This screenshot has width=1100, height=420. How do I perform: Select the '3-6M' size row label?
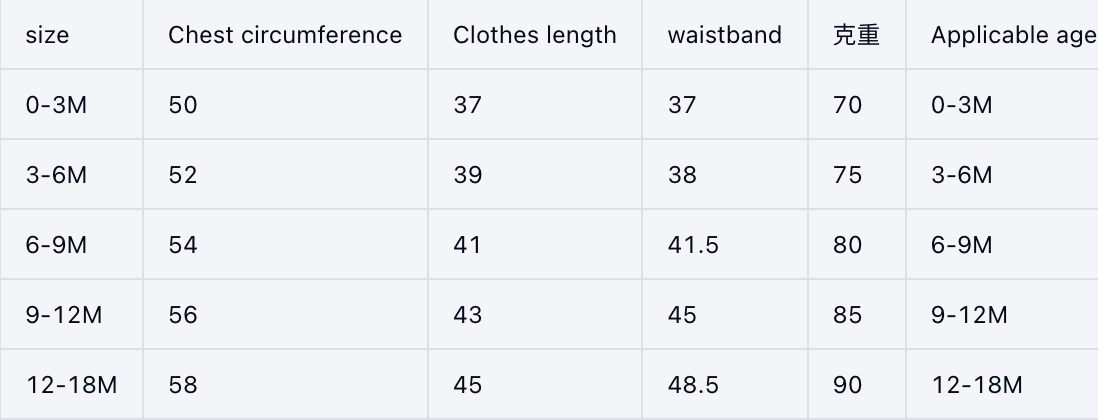[x=56, y=175]
